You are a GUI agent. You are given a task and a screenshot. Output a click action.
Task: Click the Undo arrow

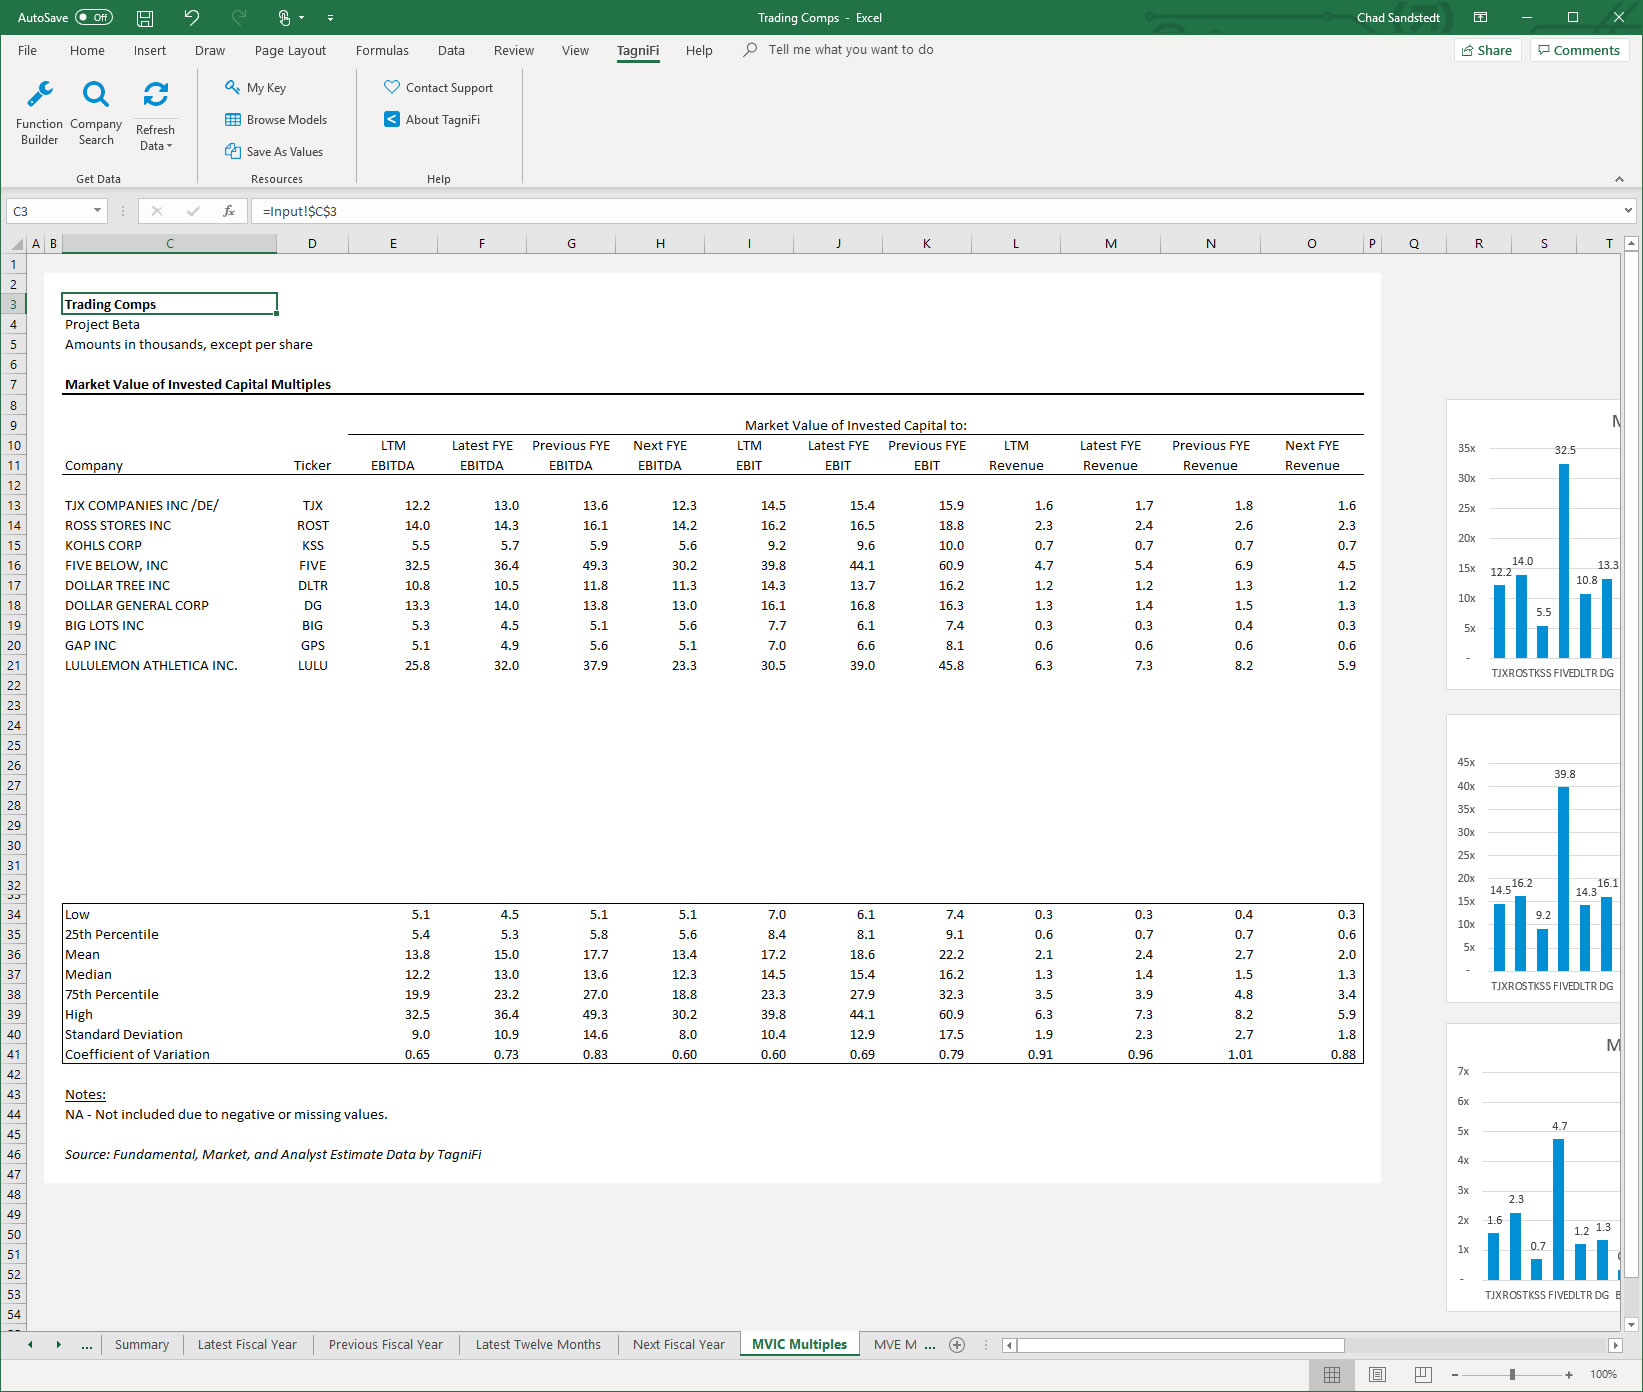click(x=191, y=18)
